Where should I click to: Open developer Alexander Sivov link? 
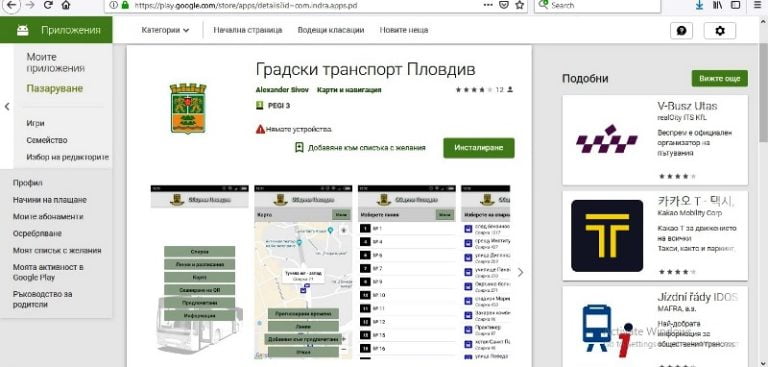tap(282, 90)
